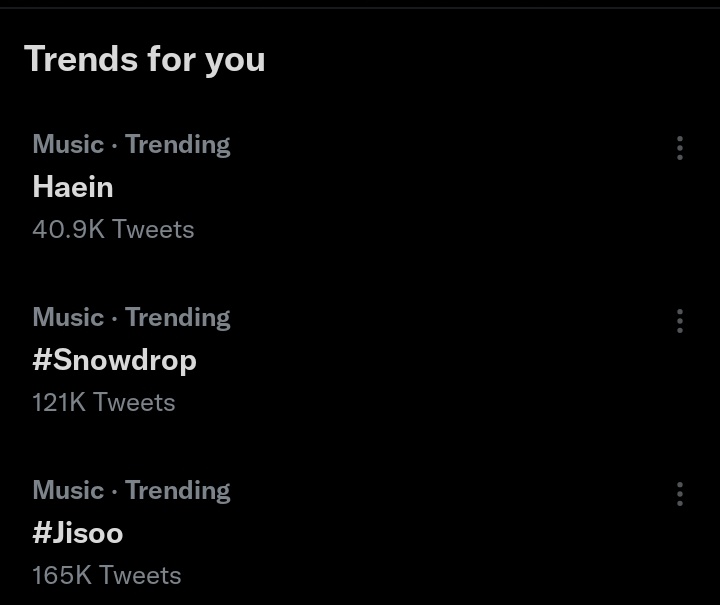
Task: Open the #Snowdrop hashtag trend
Action: (x=115, y=361)
